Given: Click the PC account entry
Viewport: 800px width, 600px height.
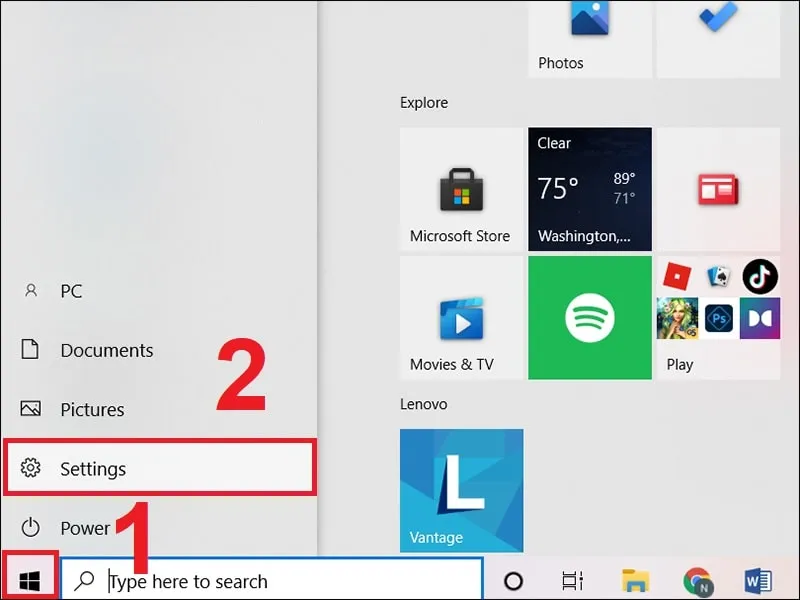Looking at the screenshot, I should (71, 291).
